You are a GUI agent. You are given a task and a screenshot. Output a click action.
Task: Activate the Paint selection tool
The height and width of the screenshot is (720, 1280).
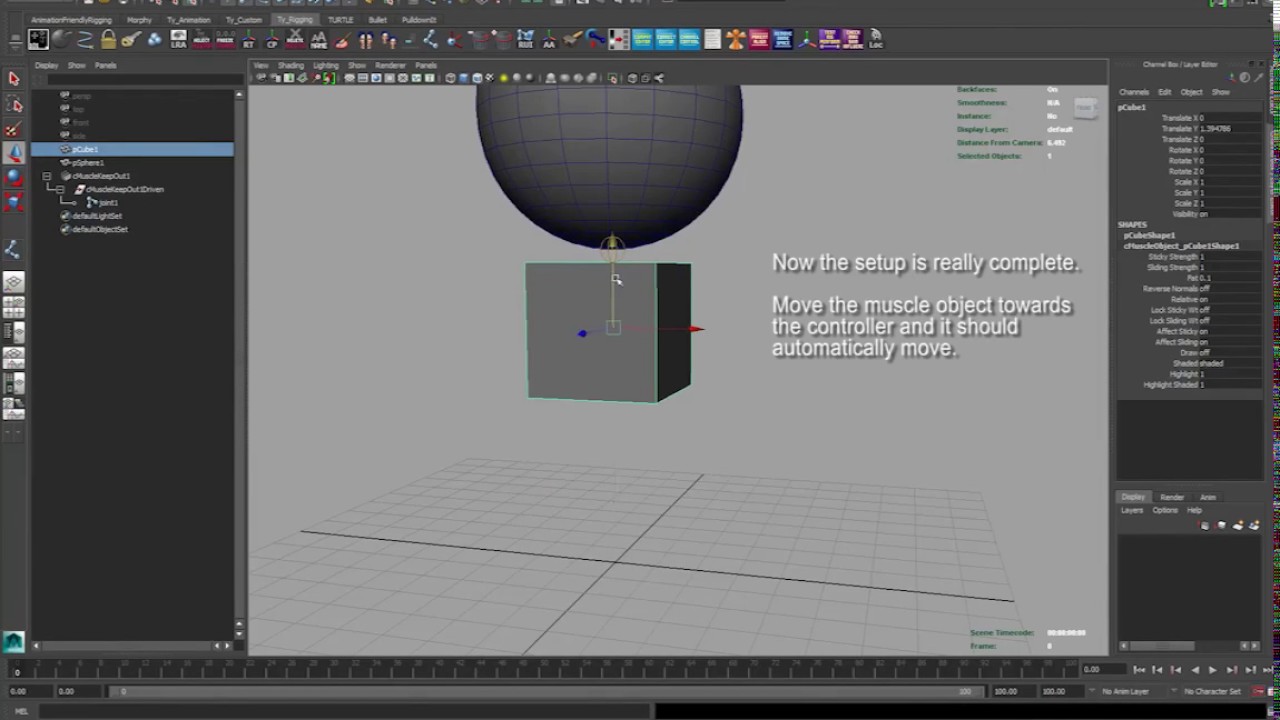point(14,129)
